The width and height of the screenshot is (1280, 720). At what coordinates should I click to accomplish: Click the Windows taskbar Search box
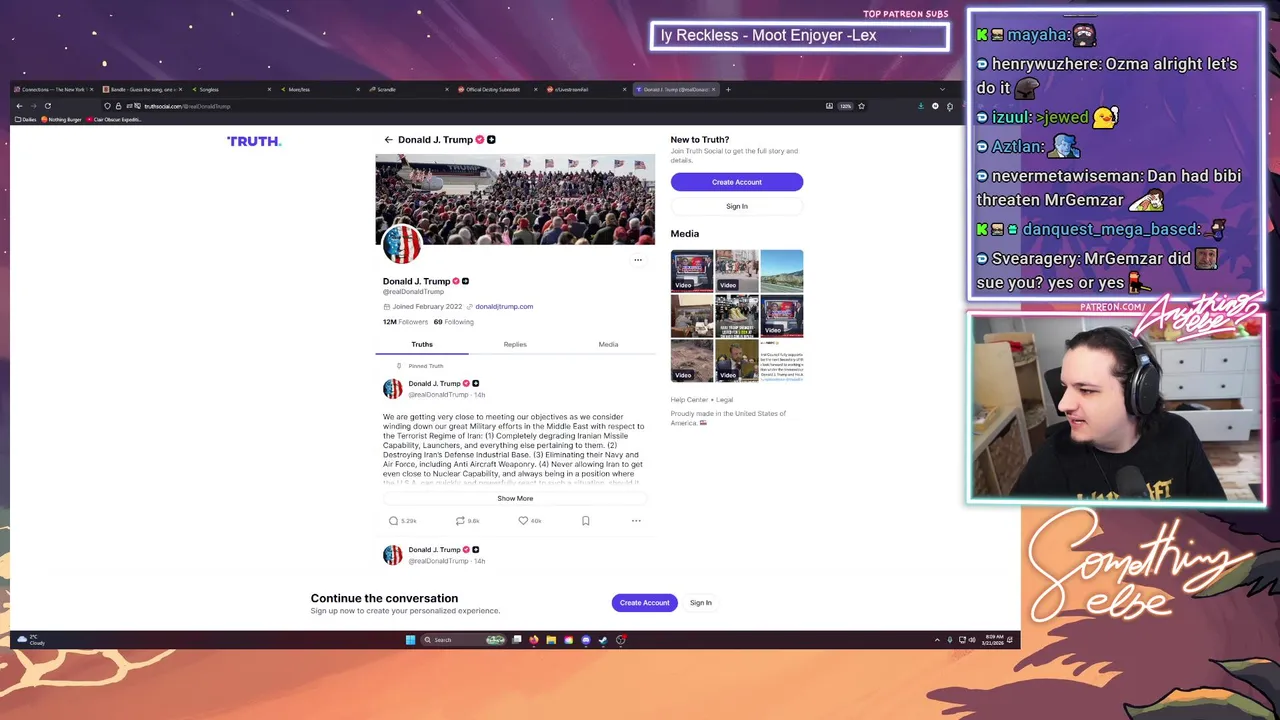[x=462, y=640]
